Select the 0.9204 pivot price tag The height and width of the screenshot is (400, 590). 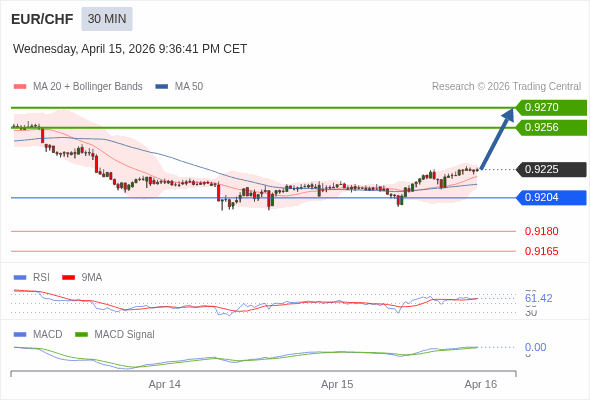pos(551,198)
